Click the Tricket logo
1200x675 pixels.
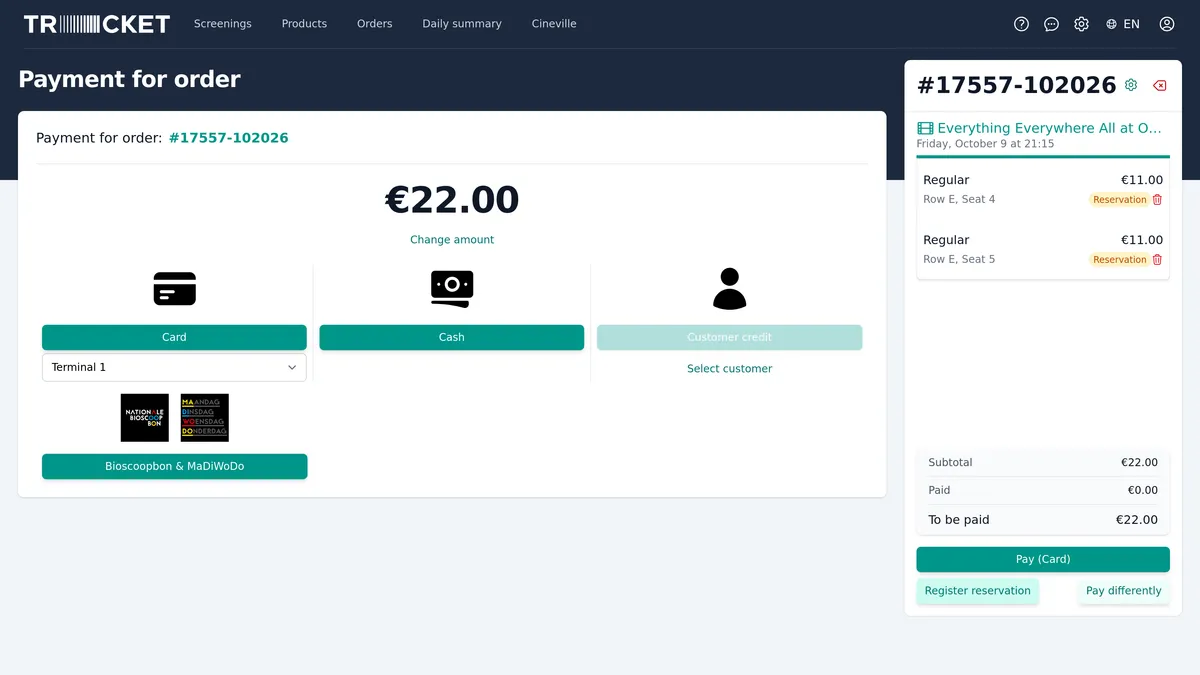(x=97, y=24)
